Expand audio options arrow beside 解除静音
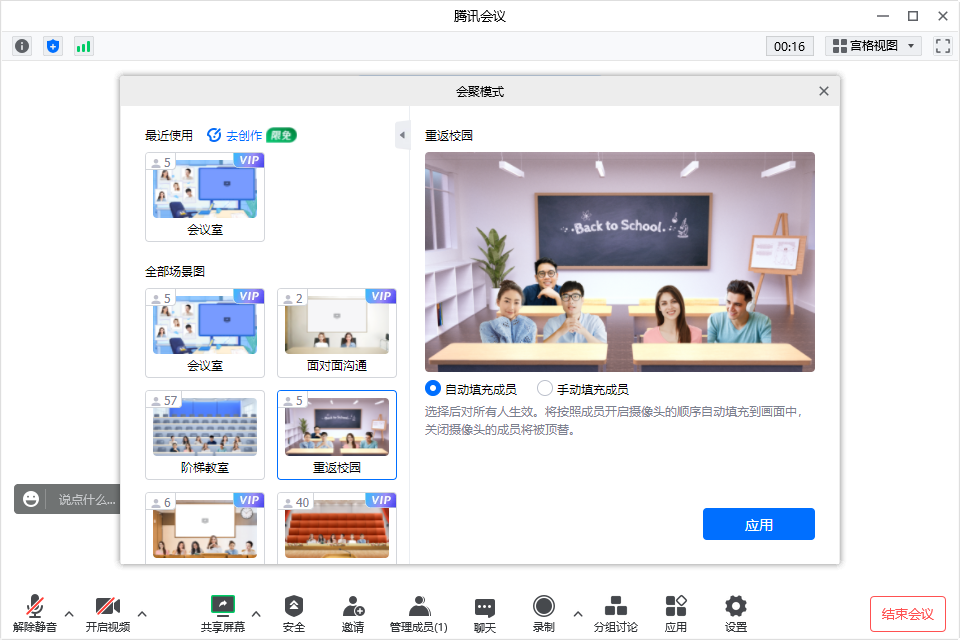Image resolution: width=960 pixels, height=640 pixels. (69, 614)
